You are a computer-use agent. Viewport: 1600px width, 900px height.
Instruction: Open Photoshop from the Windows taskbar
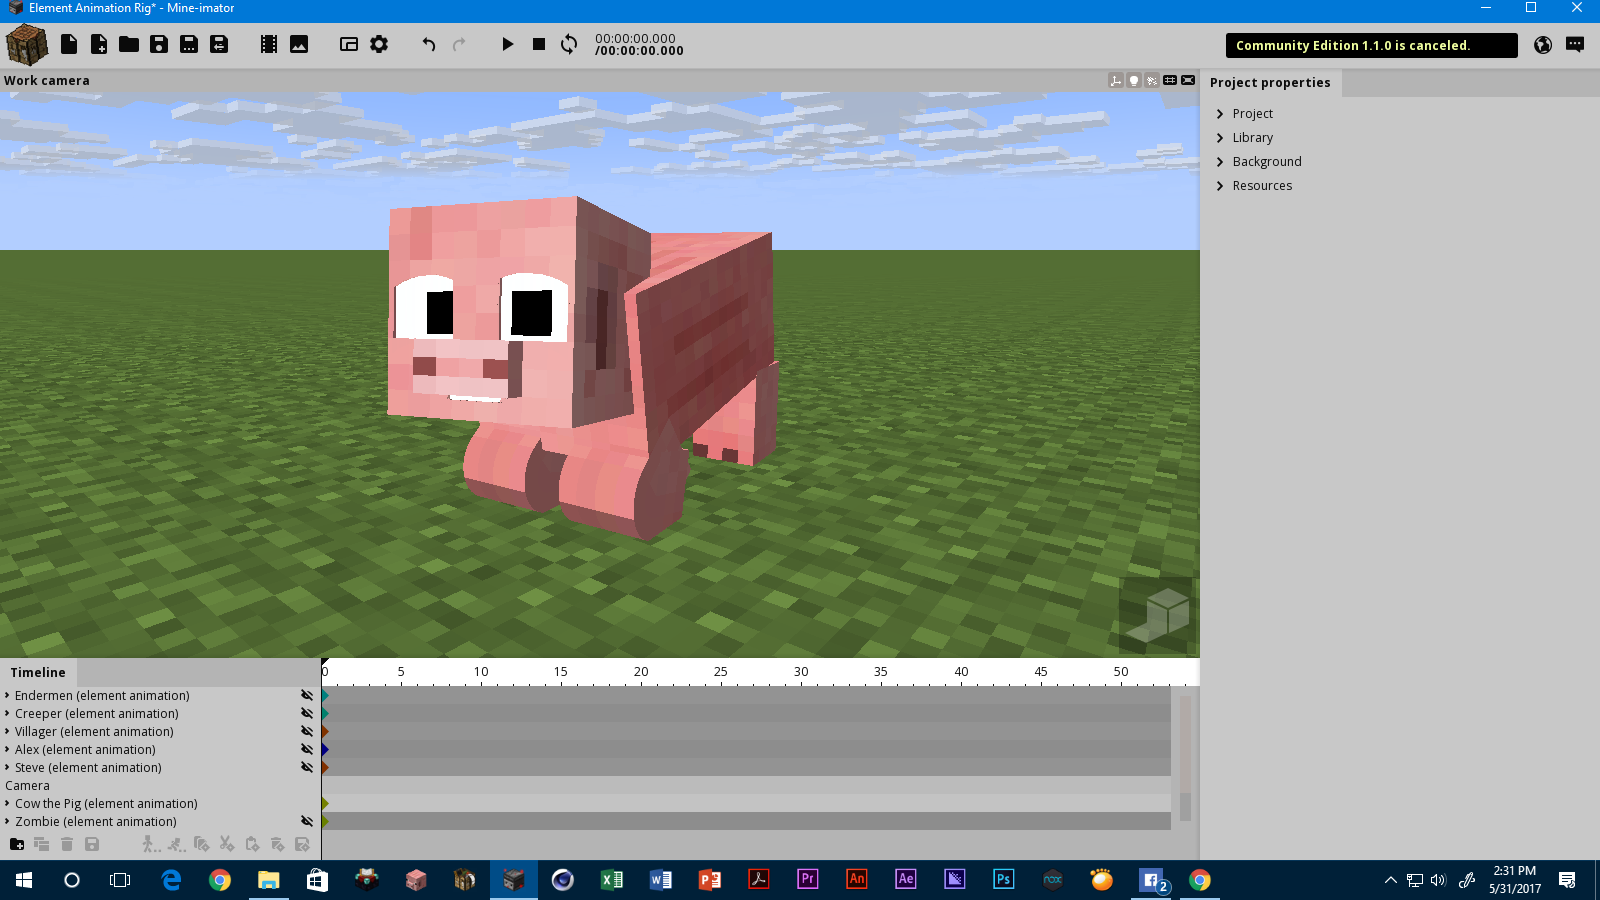1003,879
